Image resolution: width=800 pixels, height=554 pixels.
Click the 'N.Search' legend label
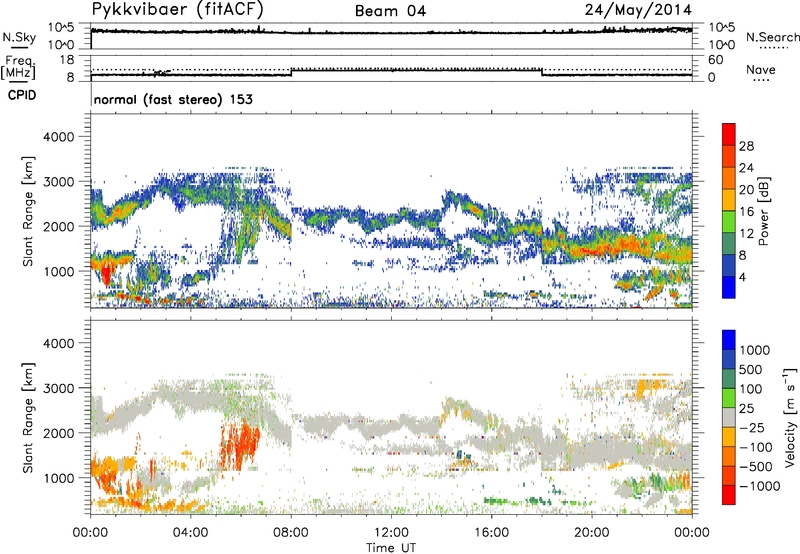(772, 37)
